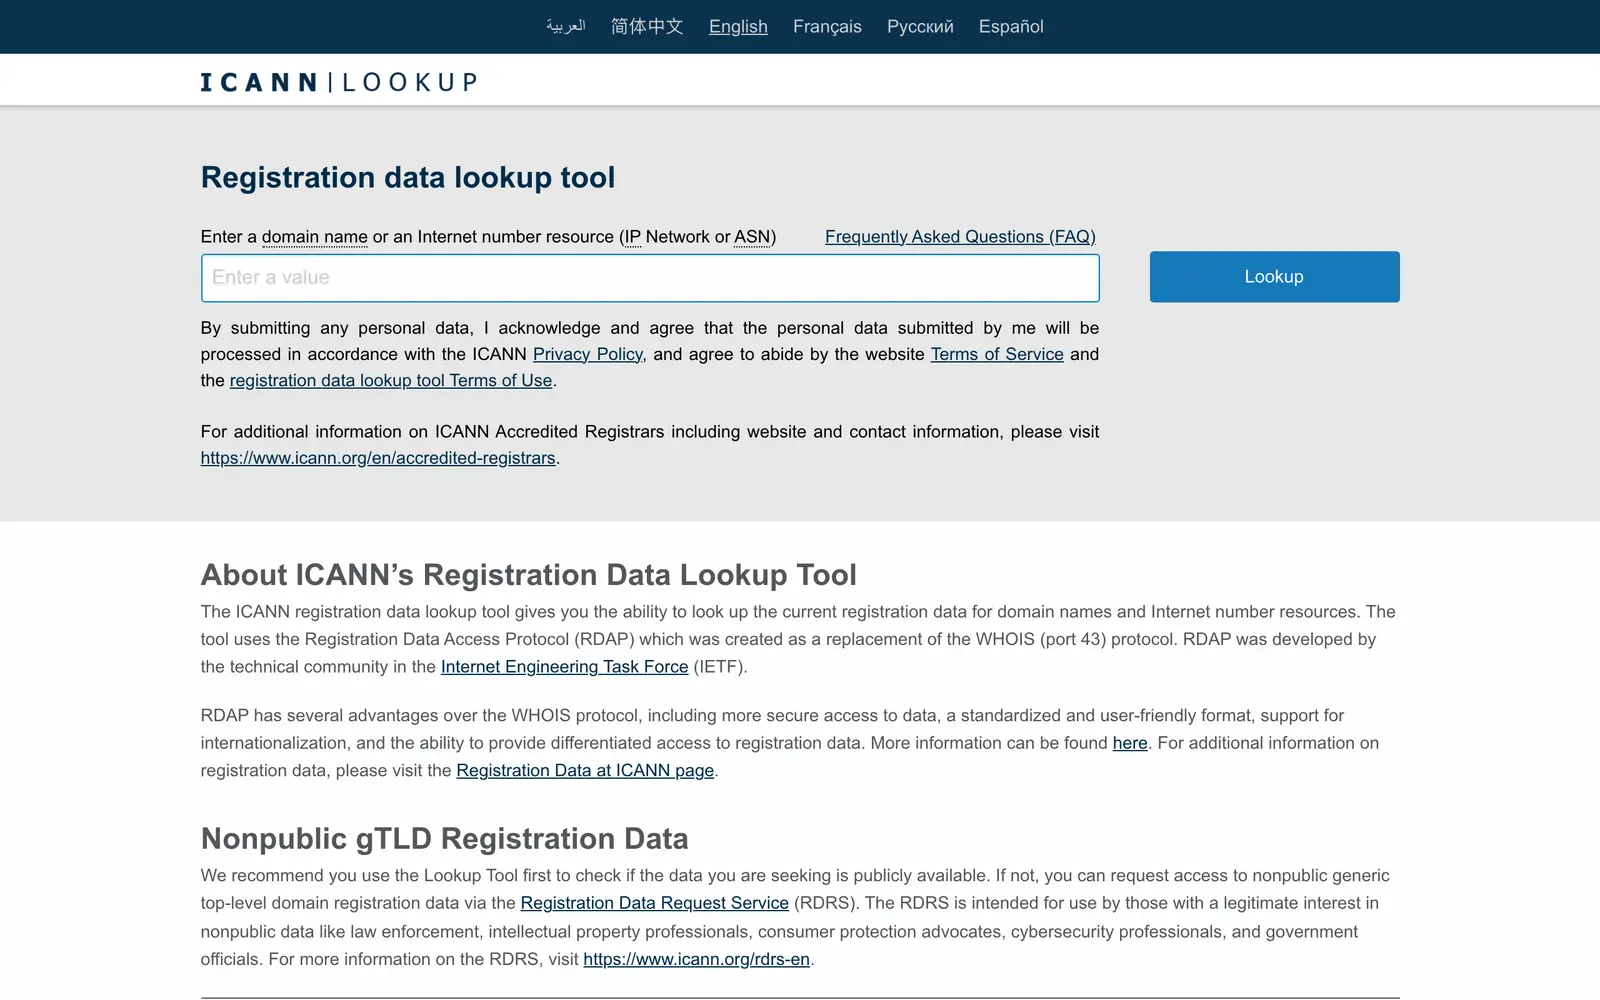Click the 'here' more information link
The height and width of the screenshot is (1000, 1600).
pos(1130,743)
